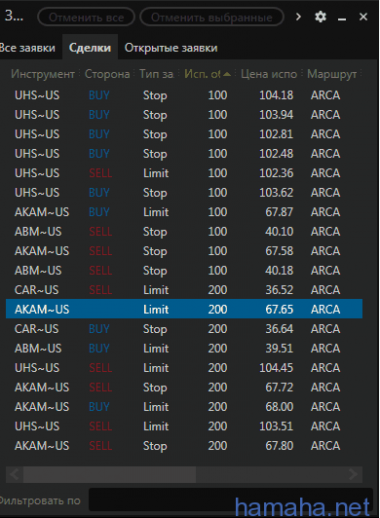Click the Отменить выбранные button
Screen dimensions: 380x518
[212, 17]
